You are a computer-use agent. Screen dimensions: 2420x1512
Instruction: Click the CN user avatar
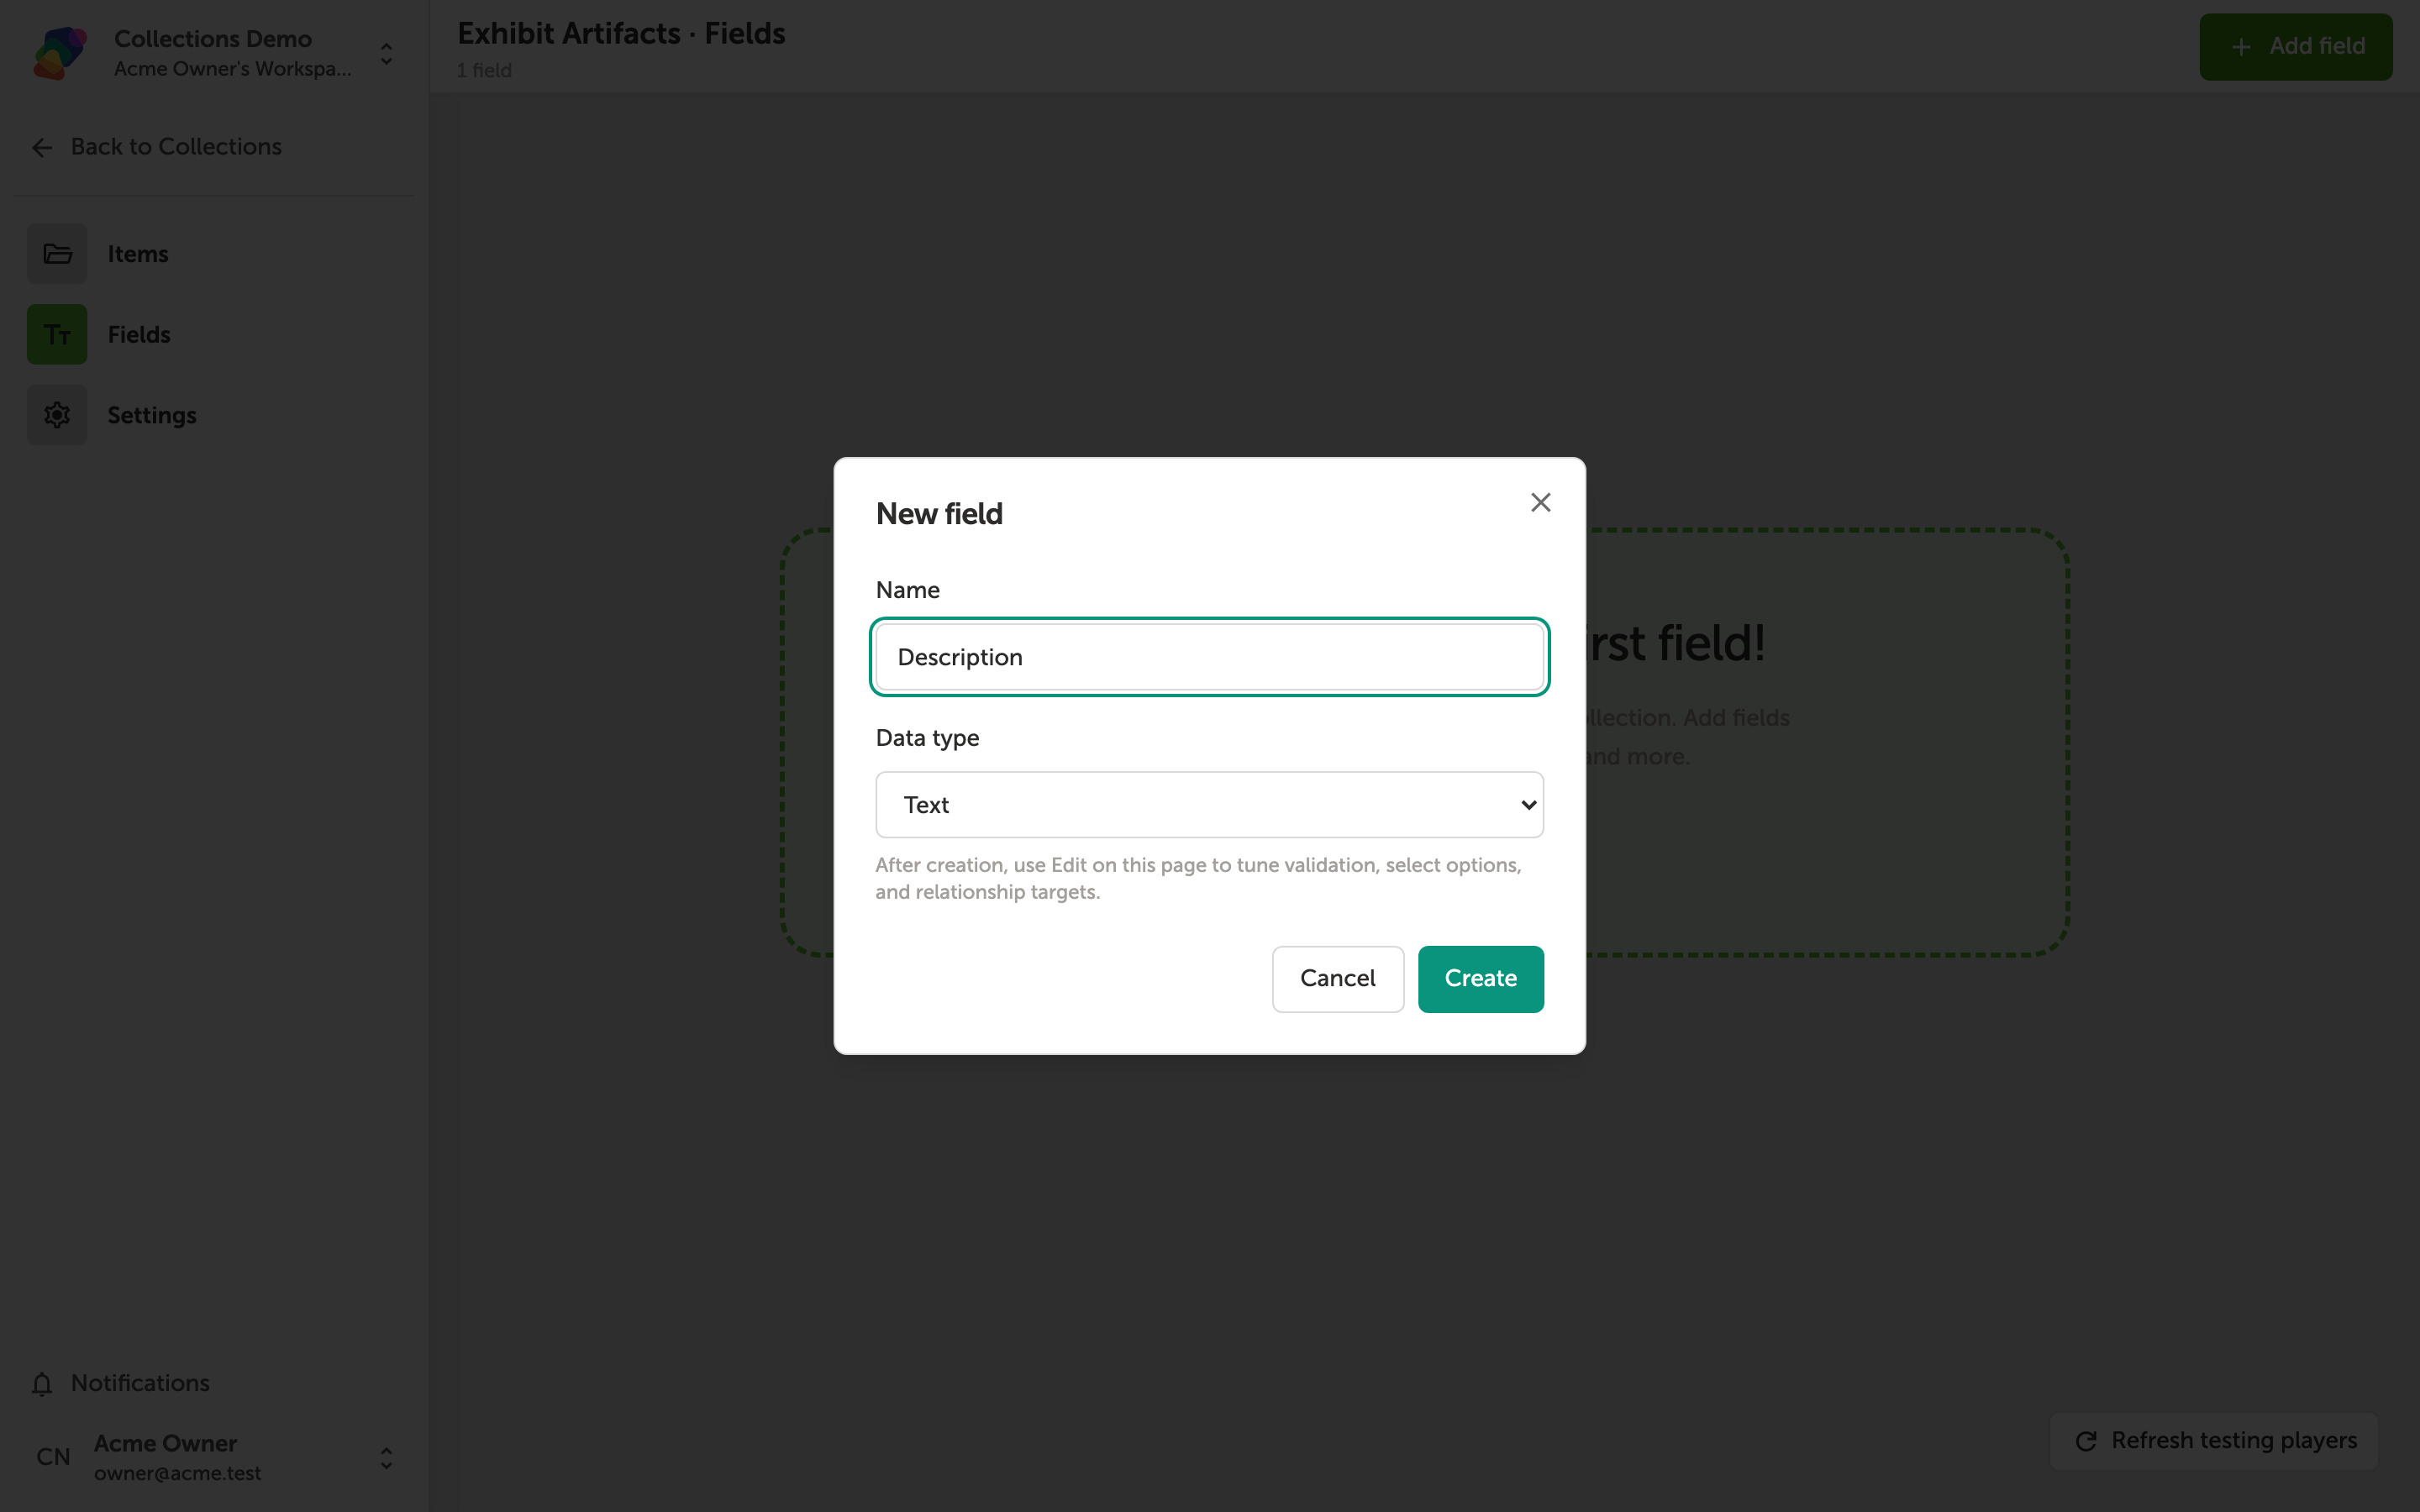click(53, 1457)
